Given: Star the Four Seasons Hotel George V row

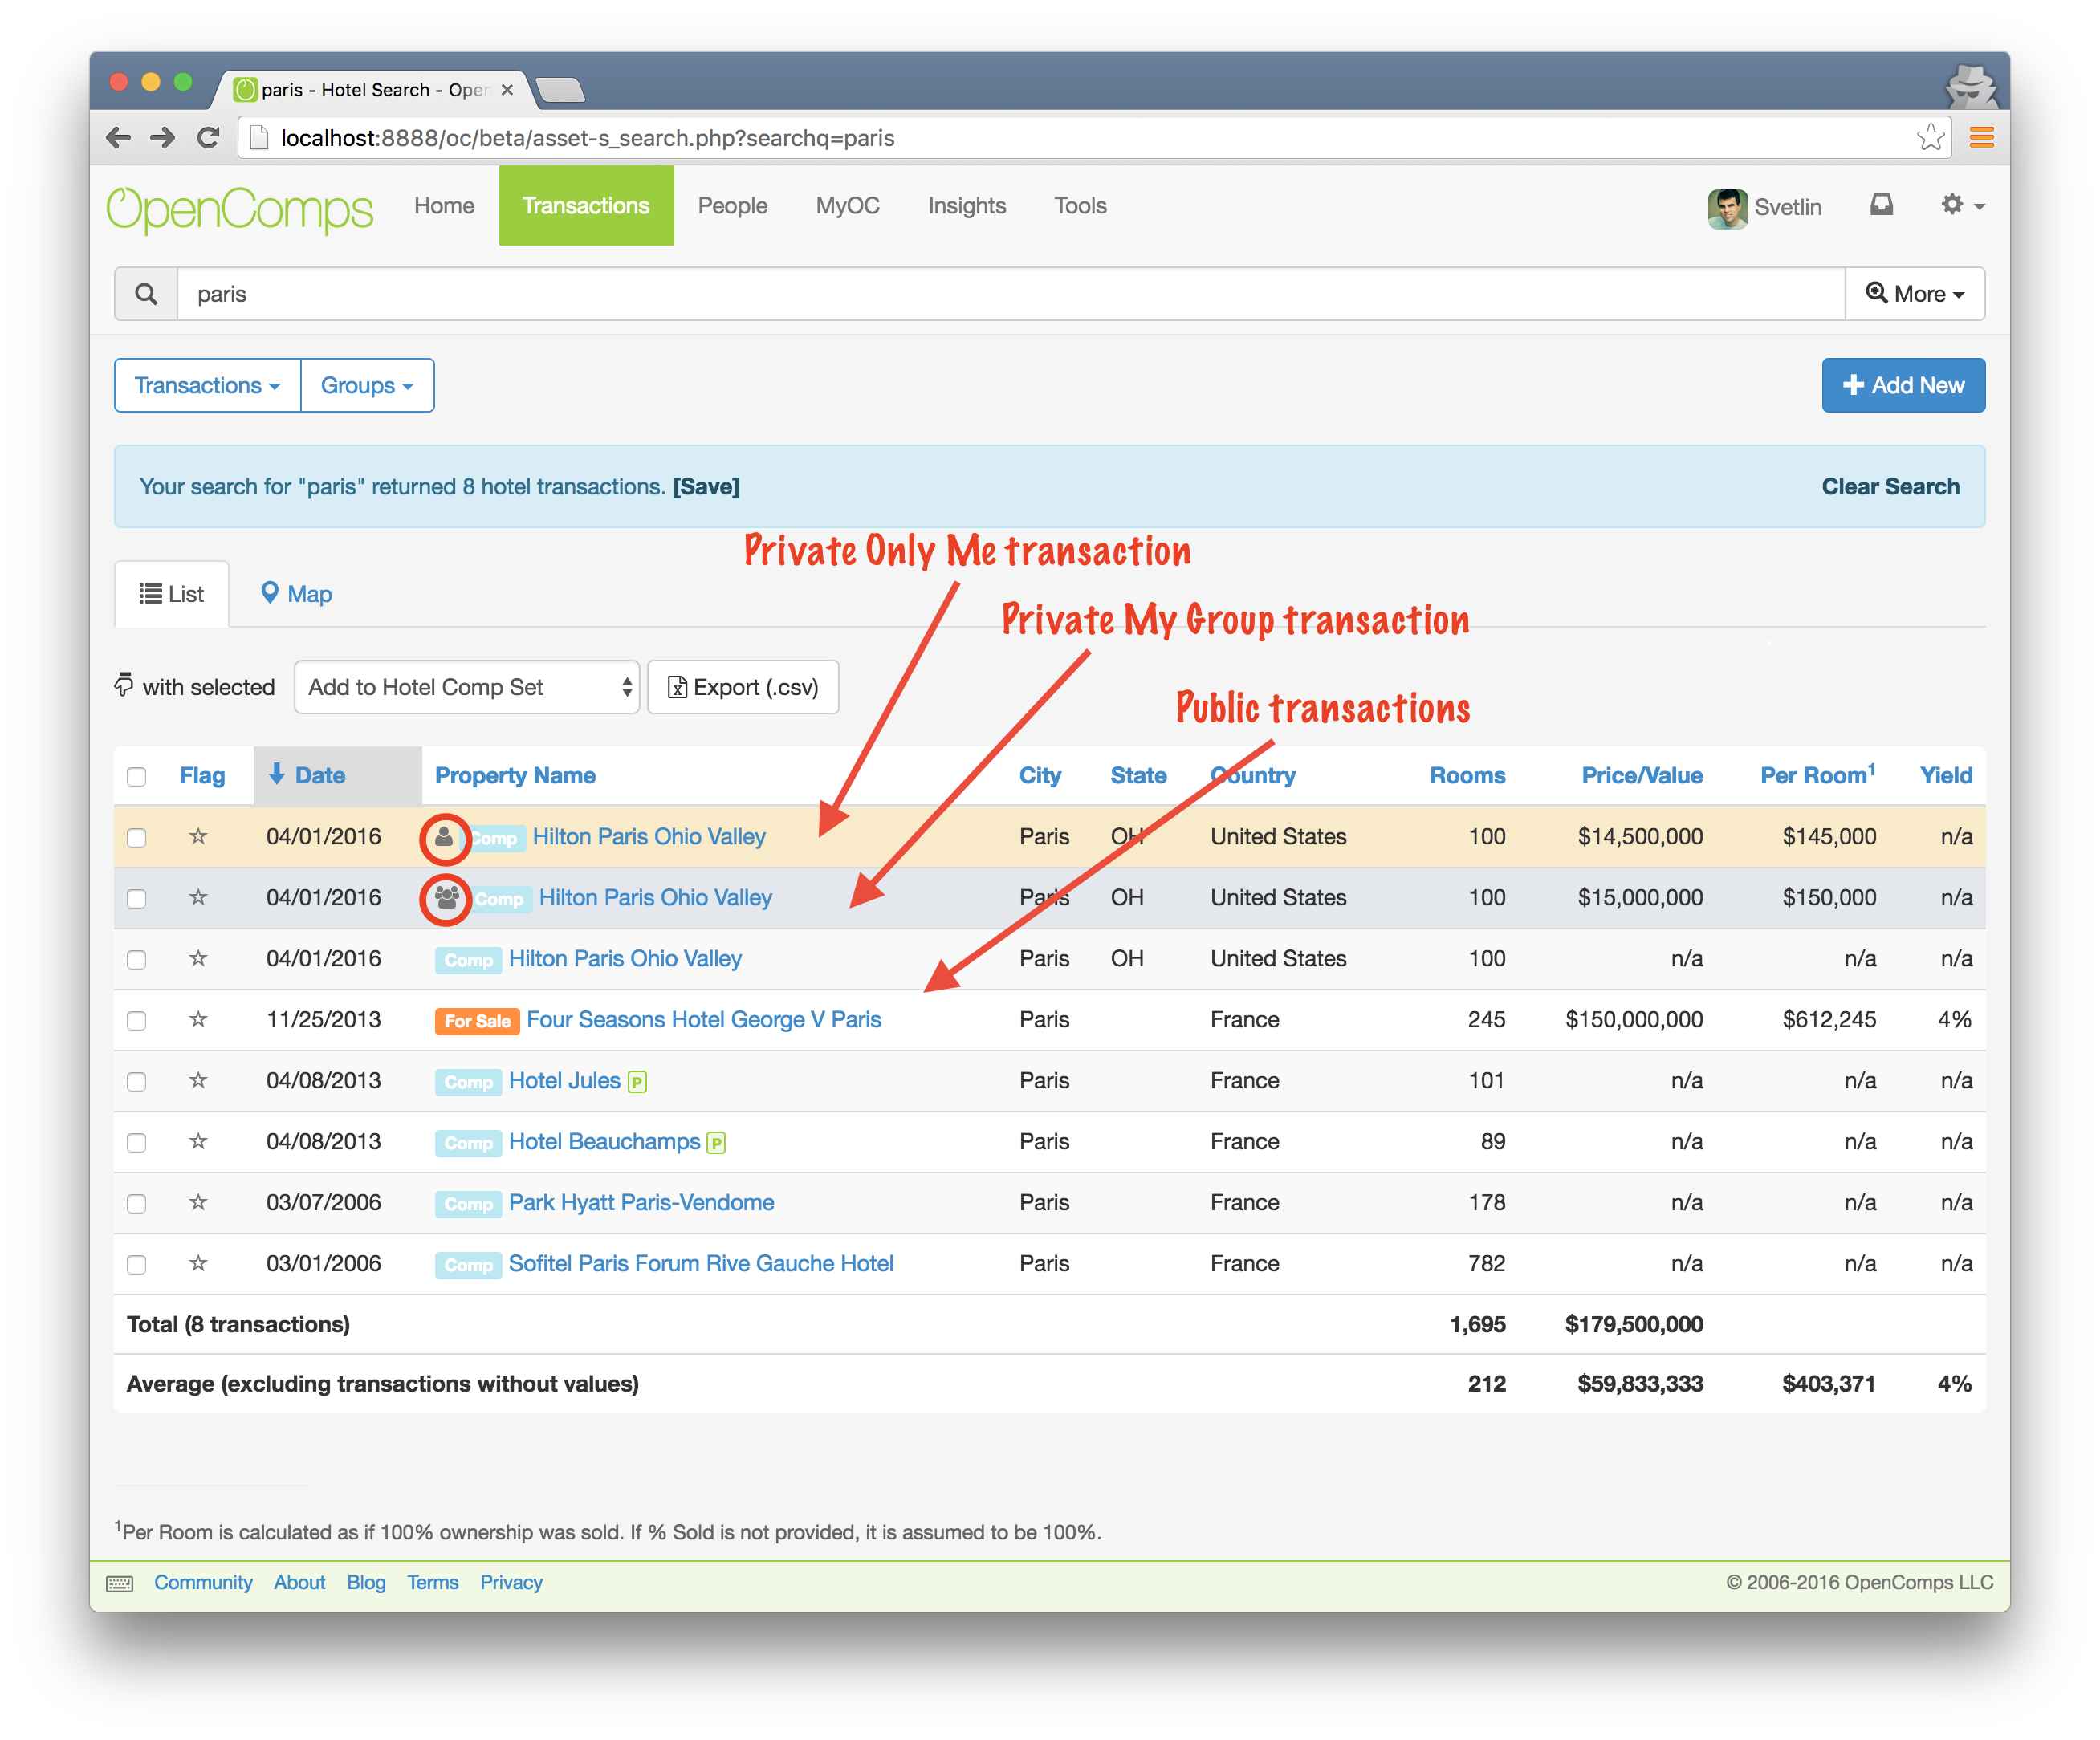Looking at the screenshot, I should 198,1019.
